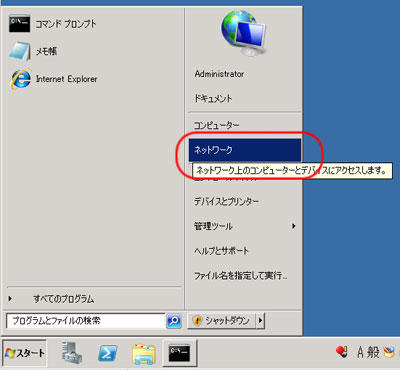Expand すべてのプログラム list
400x370 pixels.
[x=63, y=299]
